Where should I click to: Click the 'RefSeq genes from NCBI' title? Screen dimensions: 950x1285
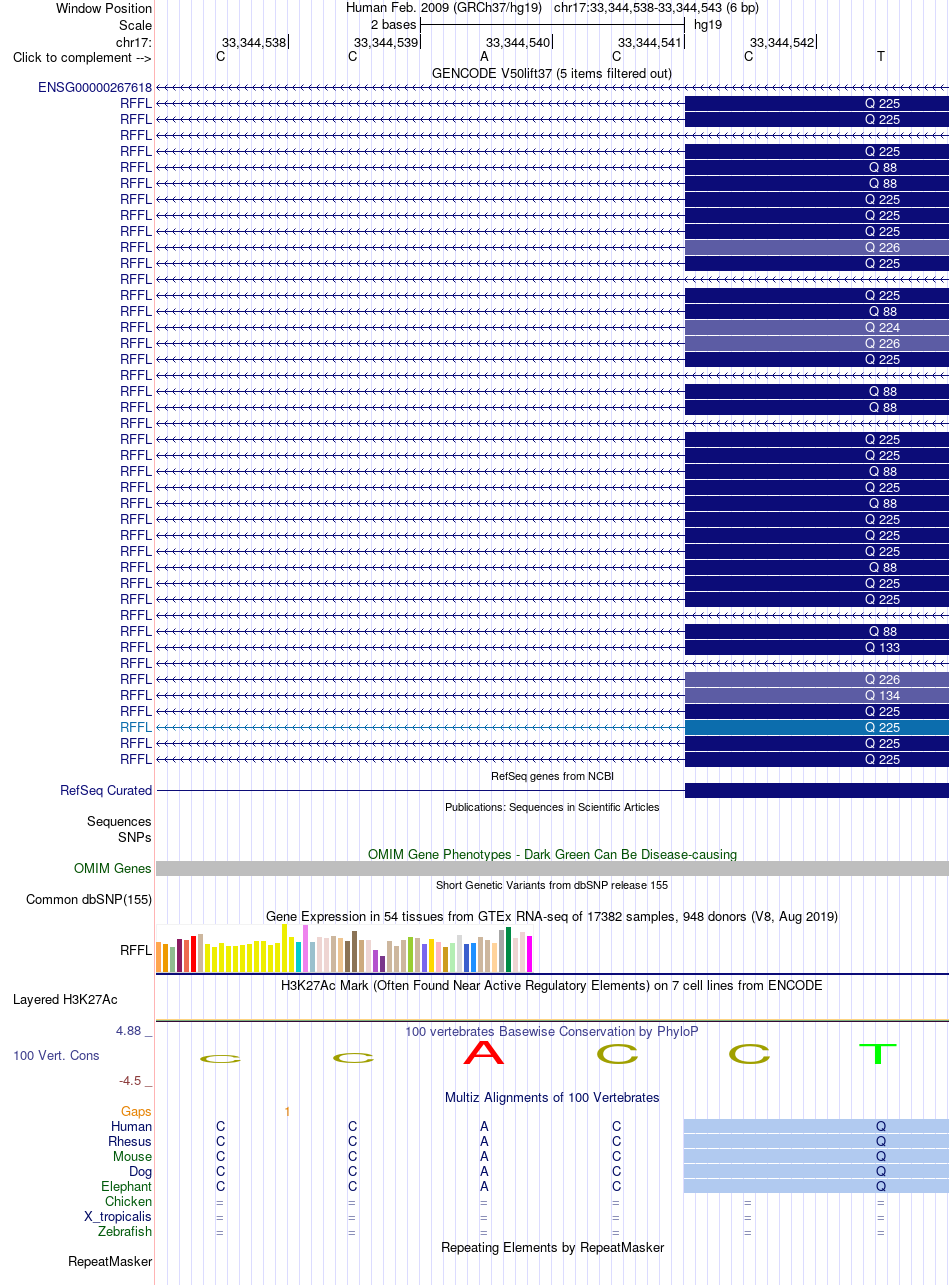552,776
